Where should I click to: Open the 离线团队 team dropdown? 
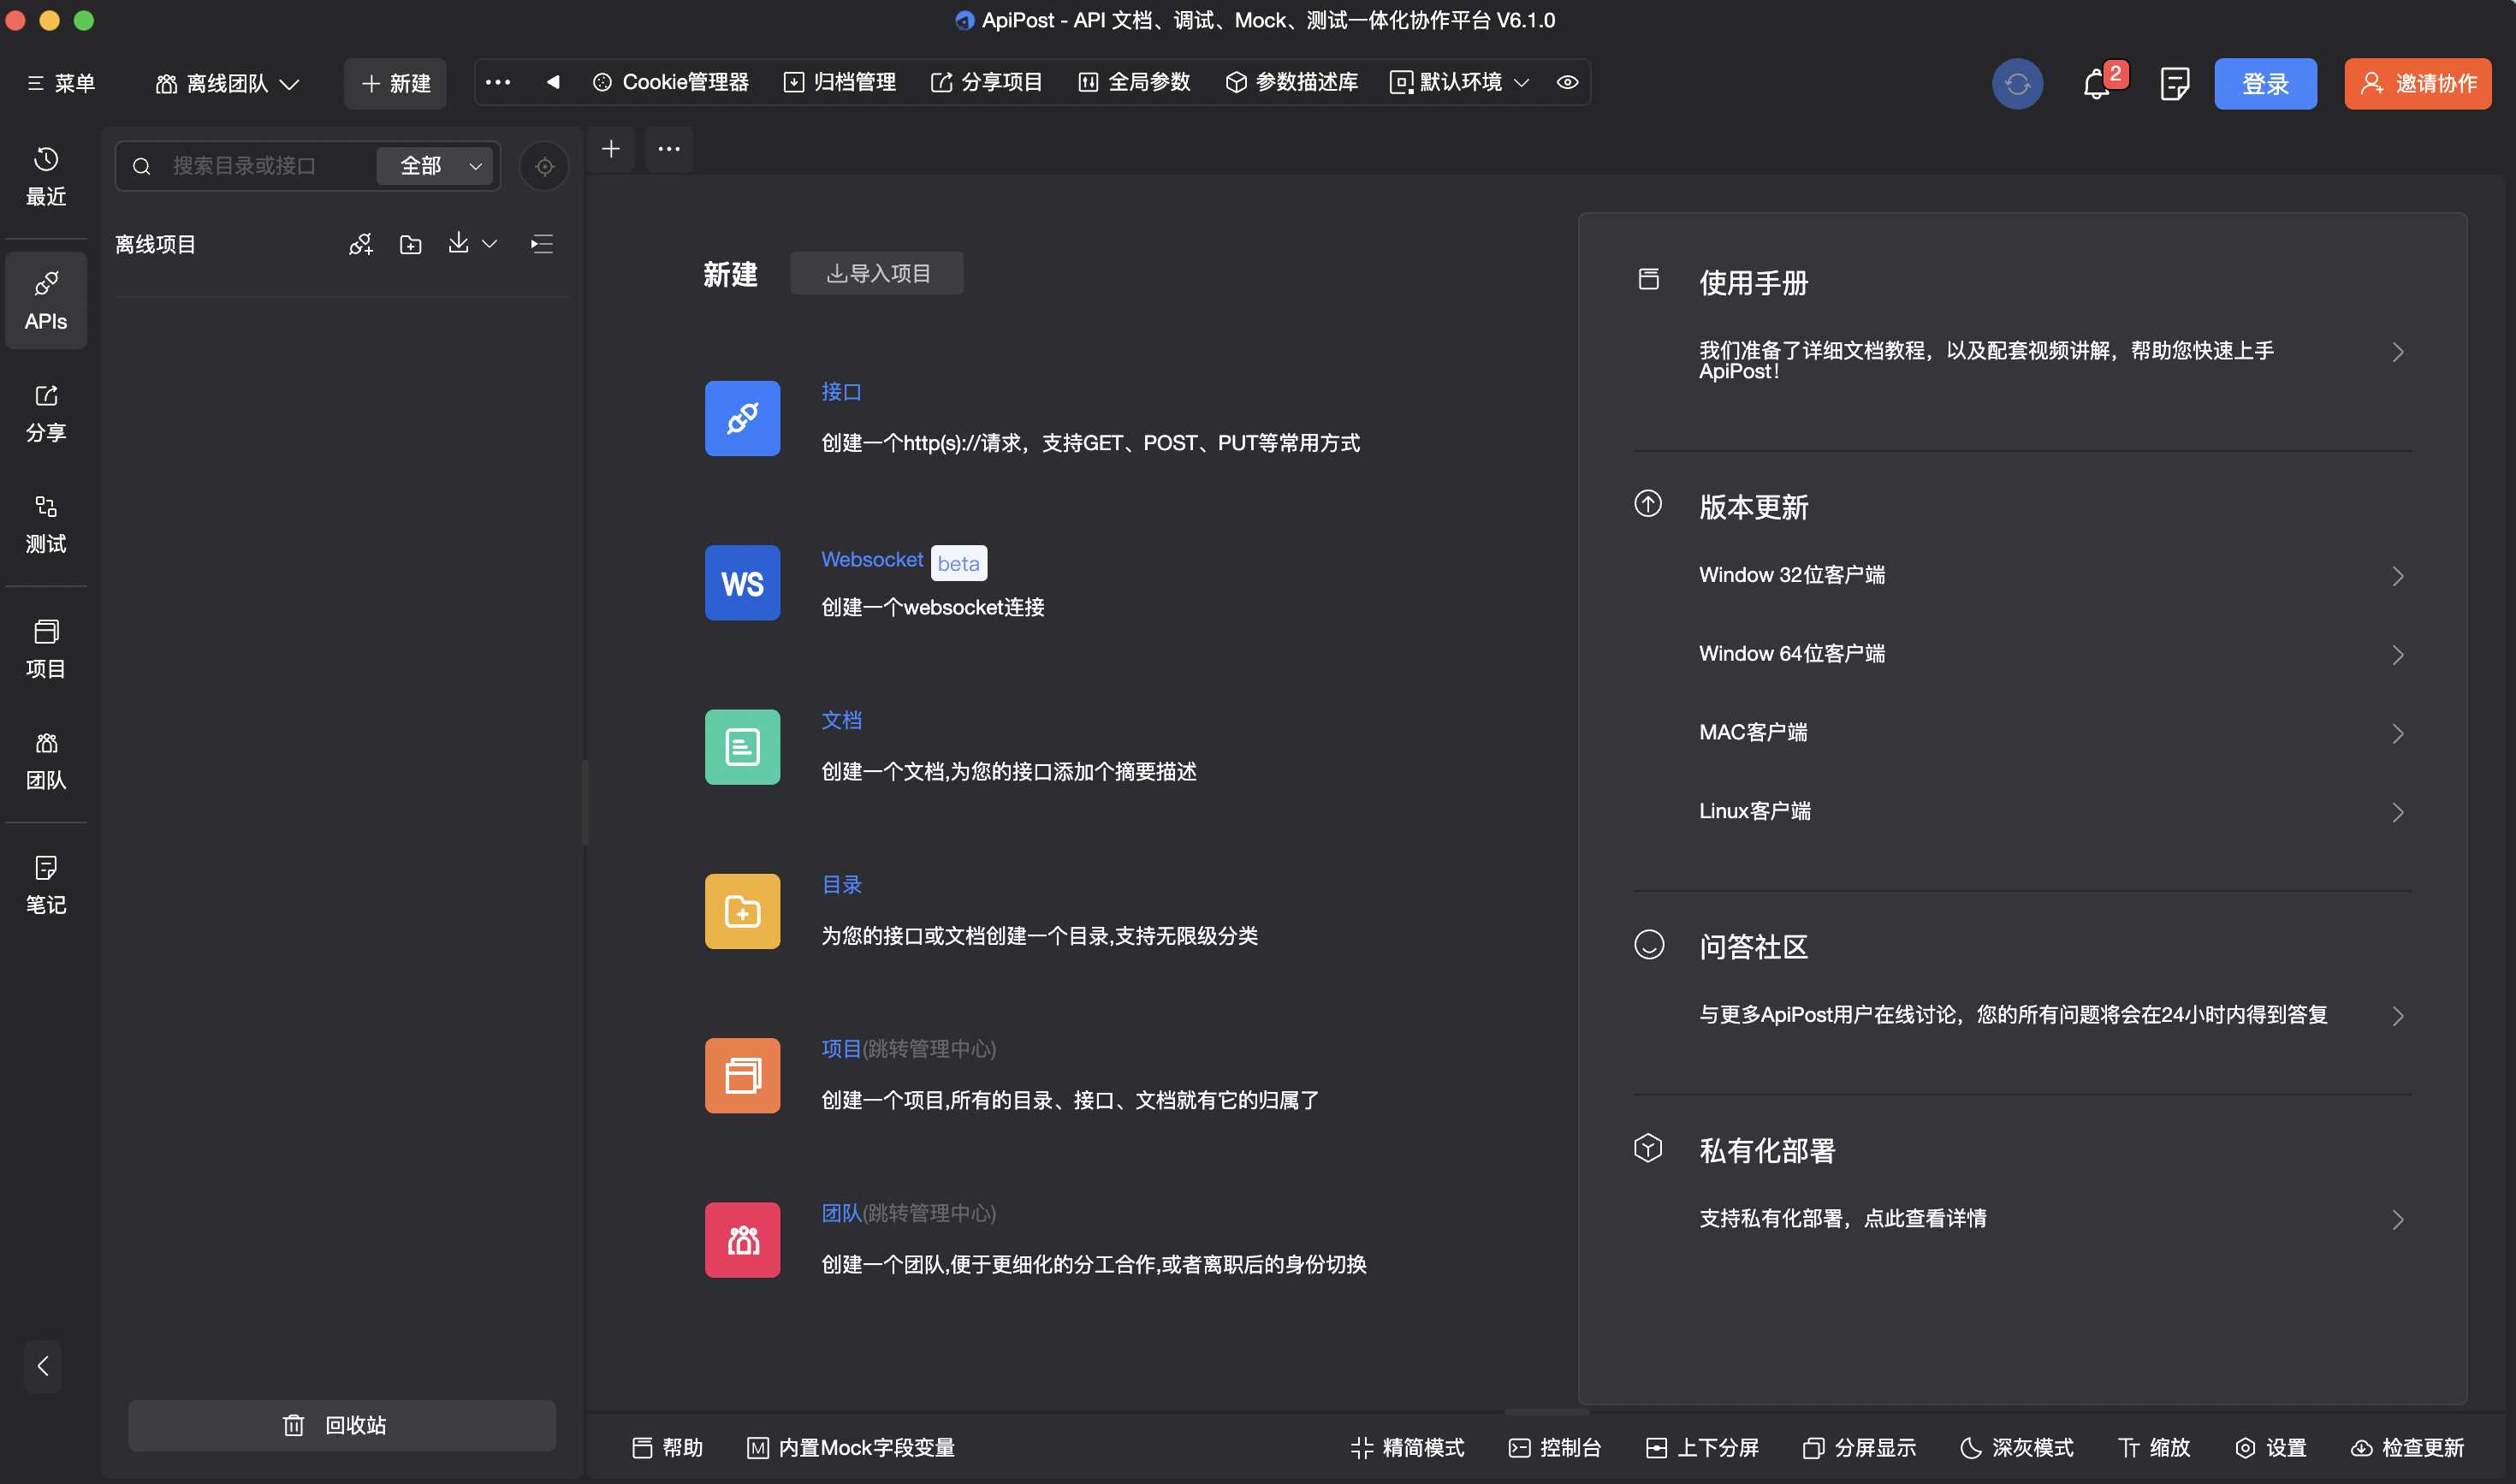pos(228,84)
